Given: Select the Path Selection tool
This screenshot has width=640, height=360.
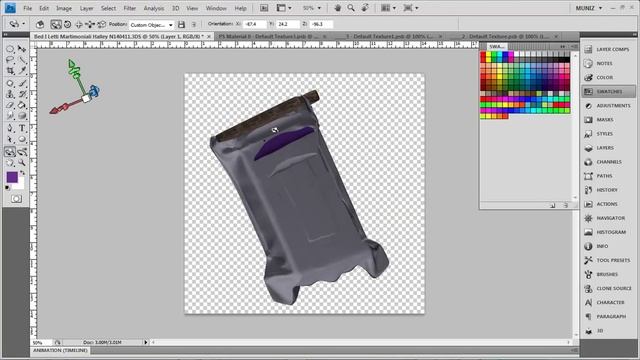Looking at the screenshot, I should (10, 140).
